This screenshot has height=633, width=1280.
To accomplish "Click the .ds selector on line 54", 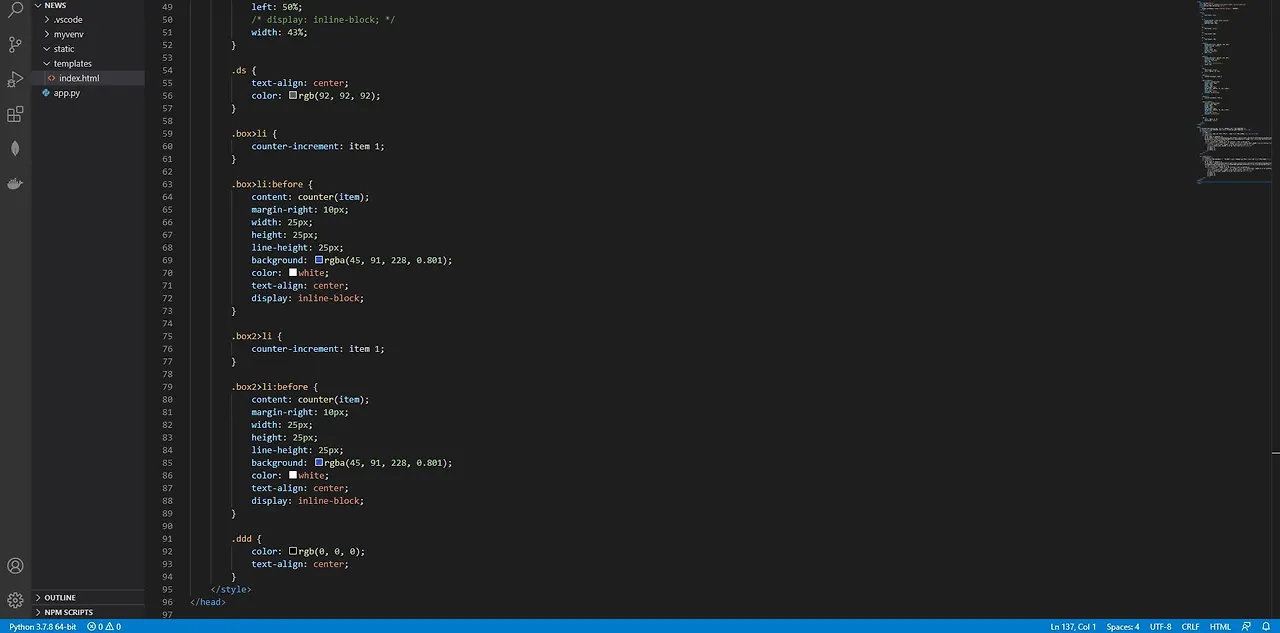I will tap(239, 70).
